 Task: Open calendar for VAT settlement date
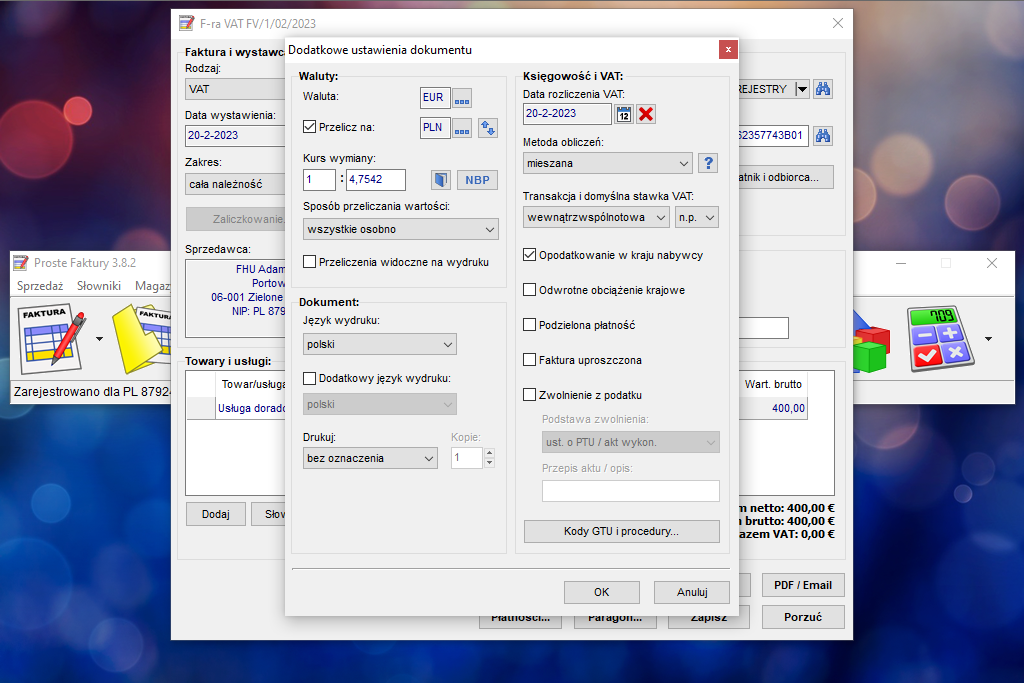[624, 114]
